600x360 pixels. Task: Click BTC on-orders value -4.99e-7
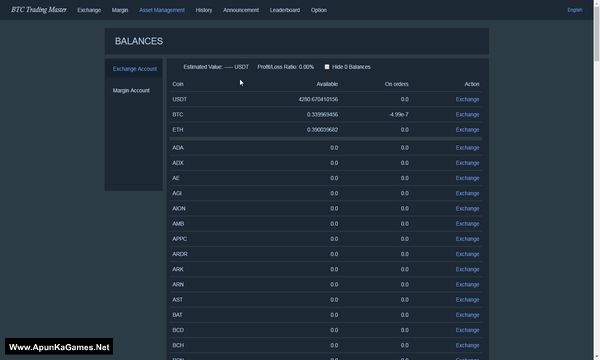click(398, 115)
